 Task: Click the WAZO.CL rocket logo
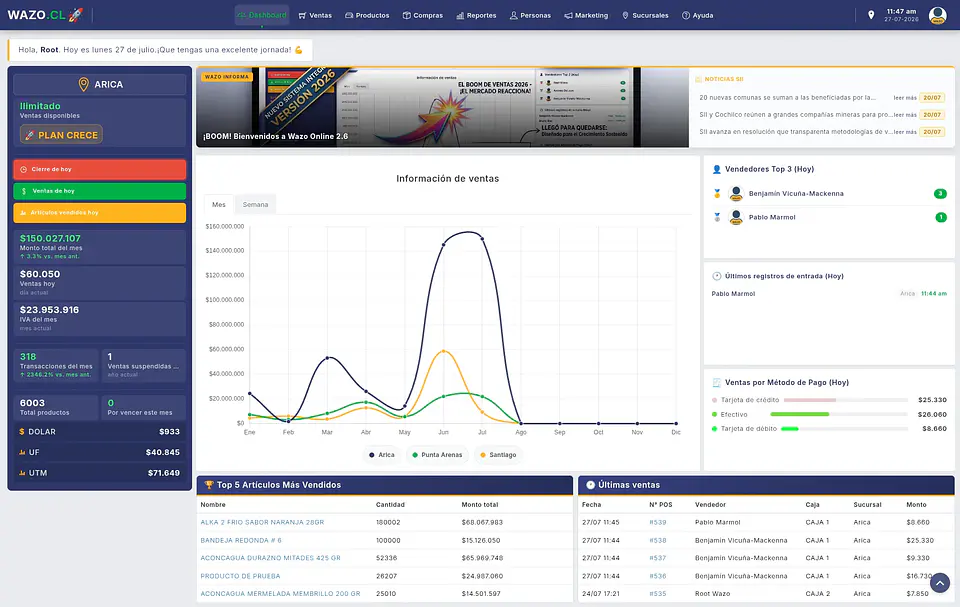pos(45,15)
